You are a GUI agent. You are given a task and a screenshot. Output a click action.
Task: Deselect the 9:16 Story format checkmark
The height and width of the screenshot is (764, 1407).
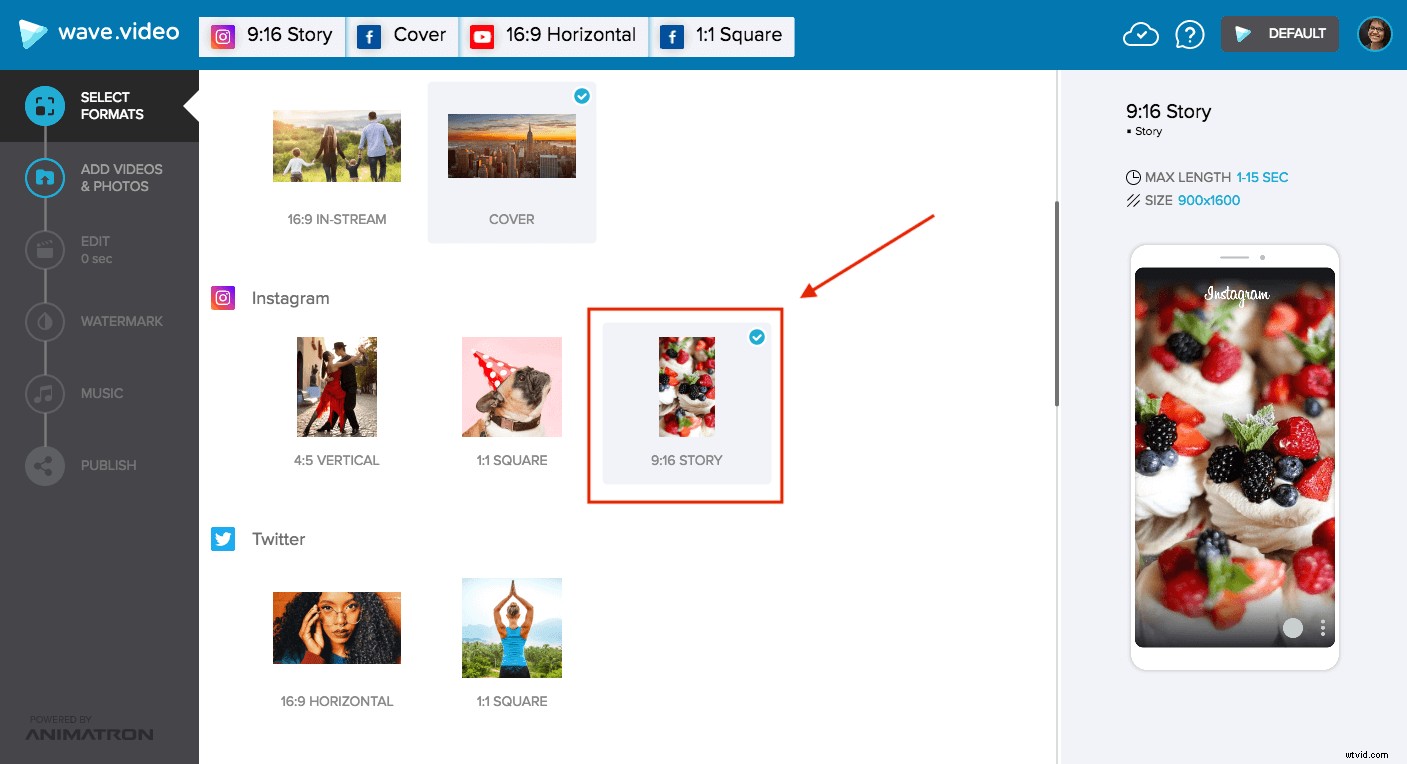point(757,337)
